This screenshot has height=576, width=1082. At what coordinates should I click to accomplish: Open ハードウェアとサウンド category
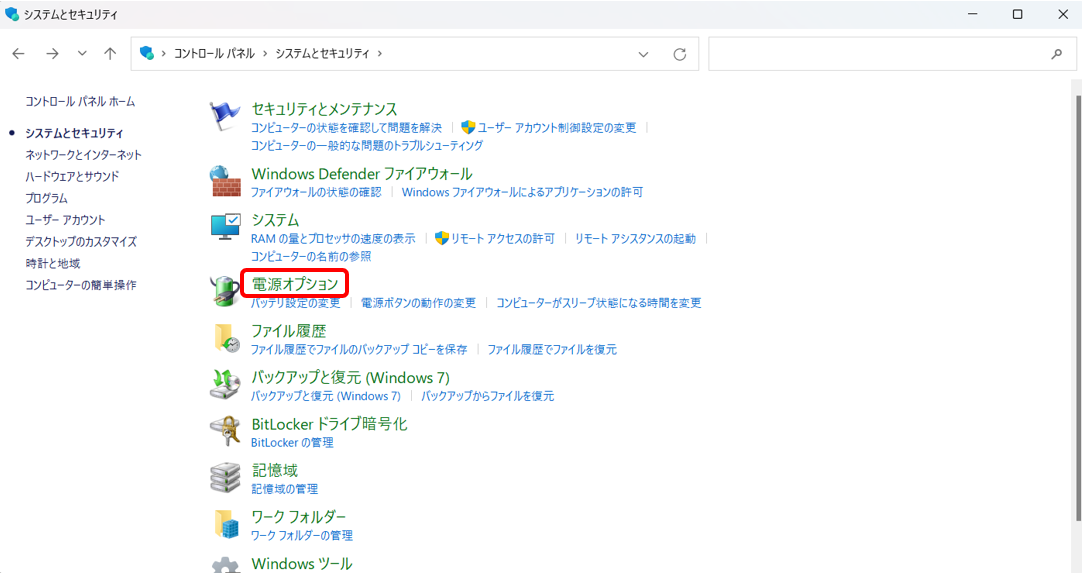pos(72,176)
